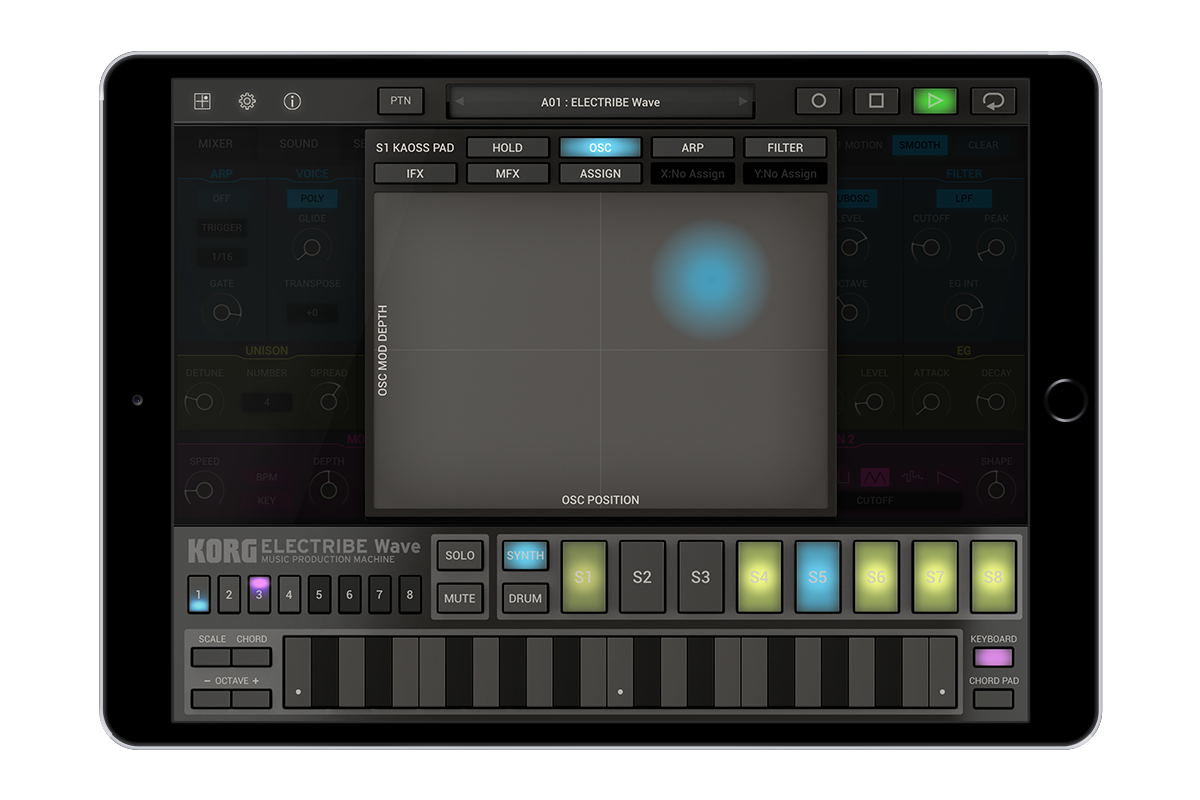Viewport: 1200px width, 800px height.
Task: Arm recording with the record circle icon
Action: coord(819,101)
